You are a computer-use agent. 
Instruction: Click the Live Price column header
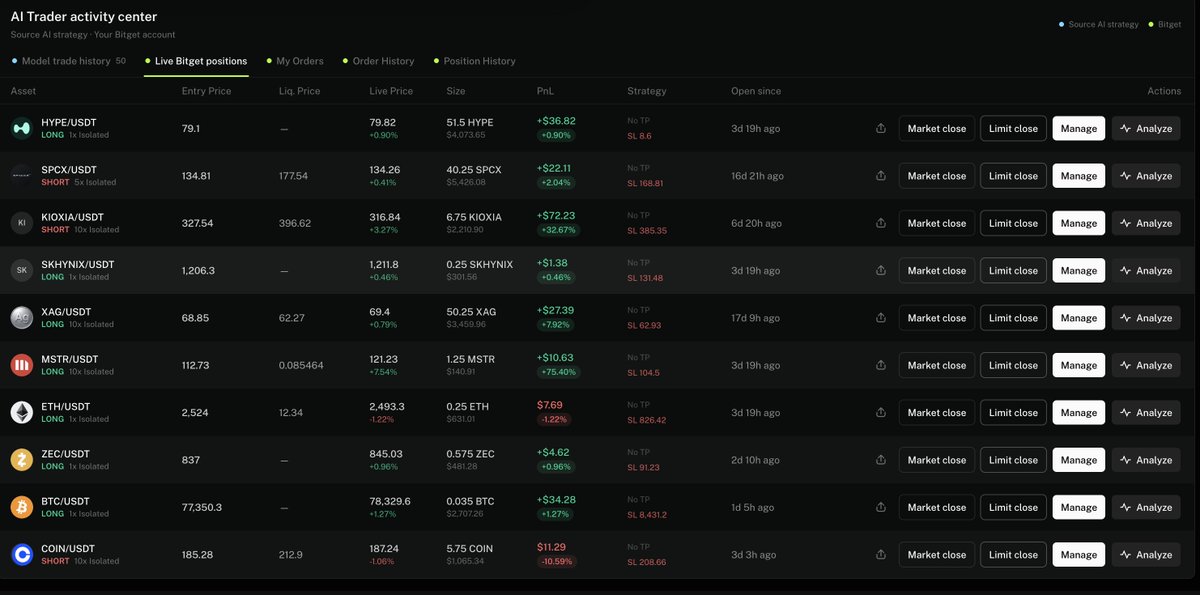pyautogui.click(x=391, y=91)
